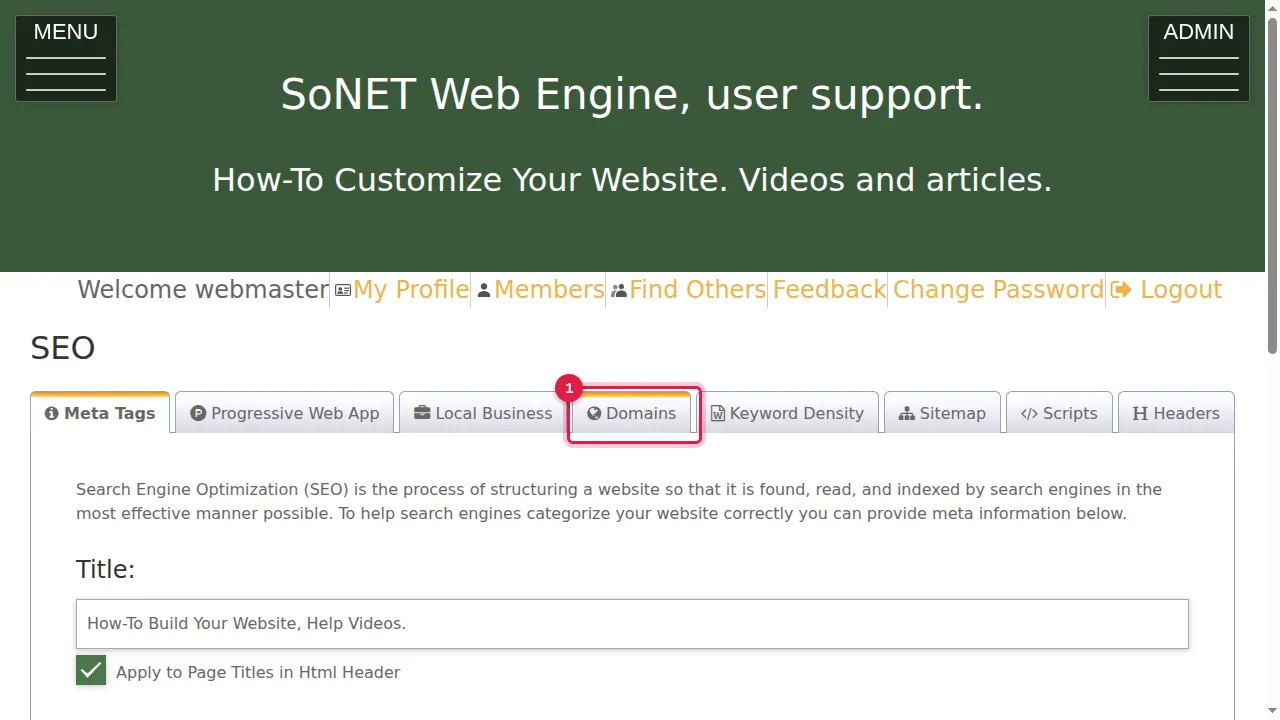Click the Headers H icon

[1140, 413]
